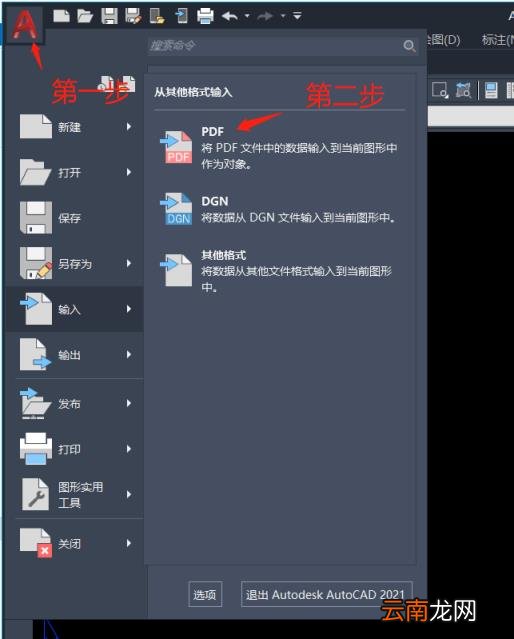Click the rectangle-with-cursor icon on the main window toolbar
Viewport: 514px width, 639px height.
[440, 90]
